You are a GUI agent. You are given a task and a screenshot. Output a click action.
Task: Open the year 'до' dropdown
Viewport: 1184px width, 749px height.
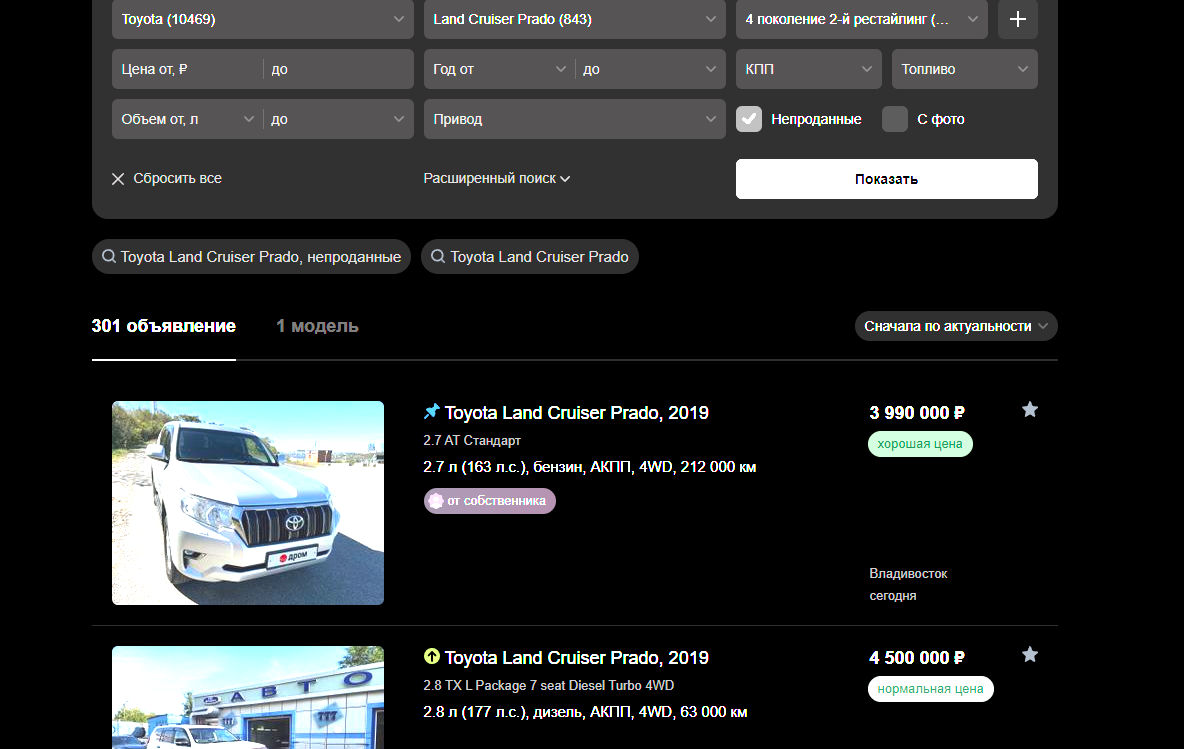650,69
